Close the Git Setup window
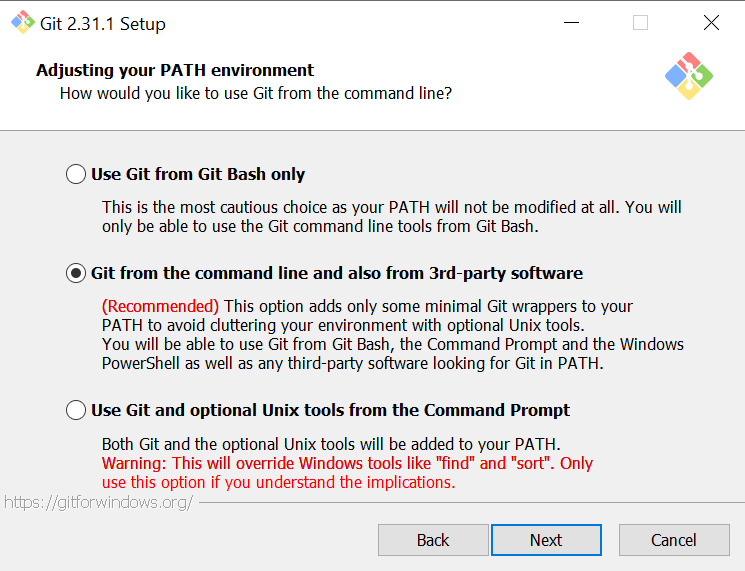 point(710,23)
